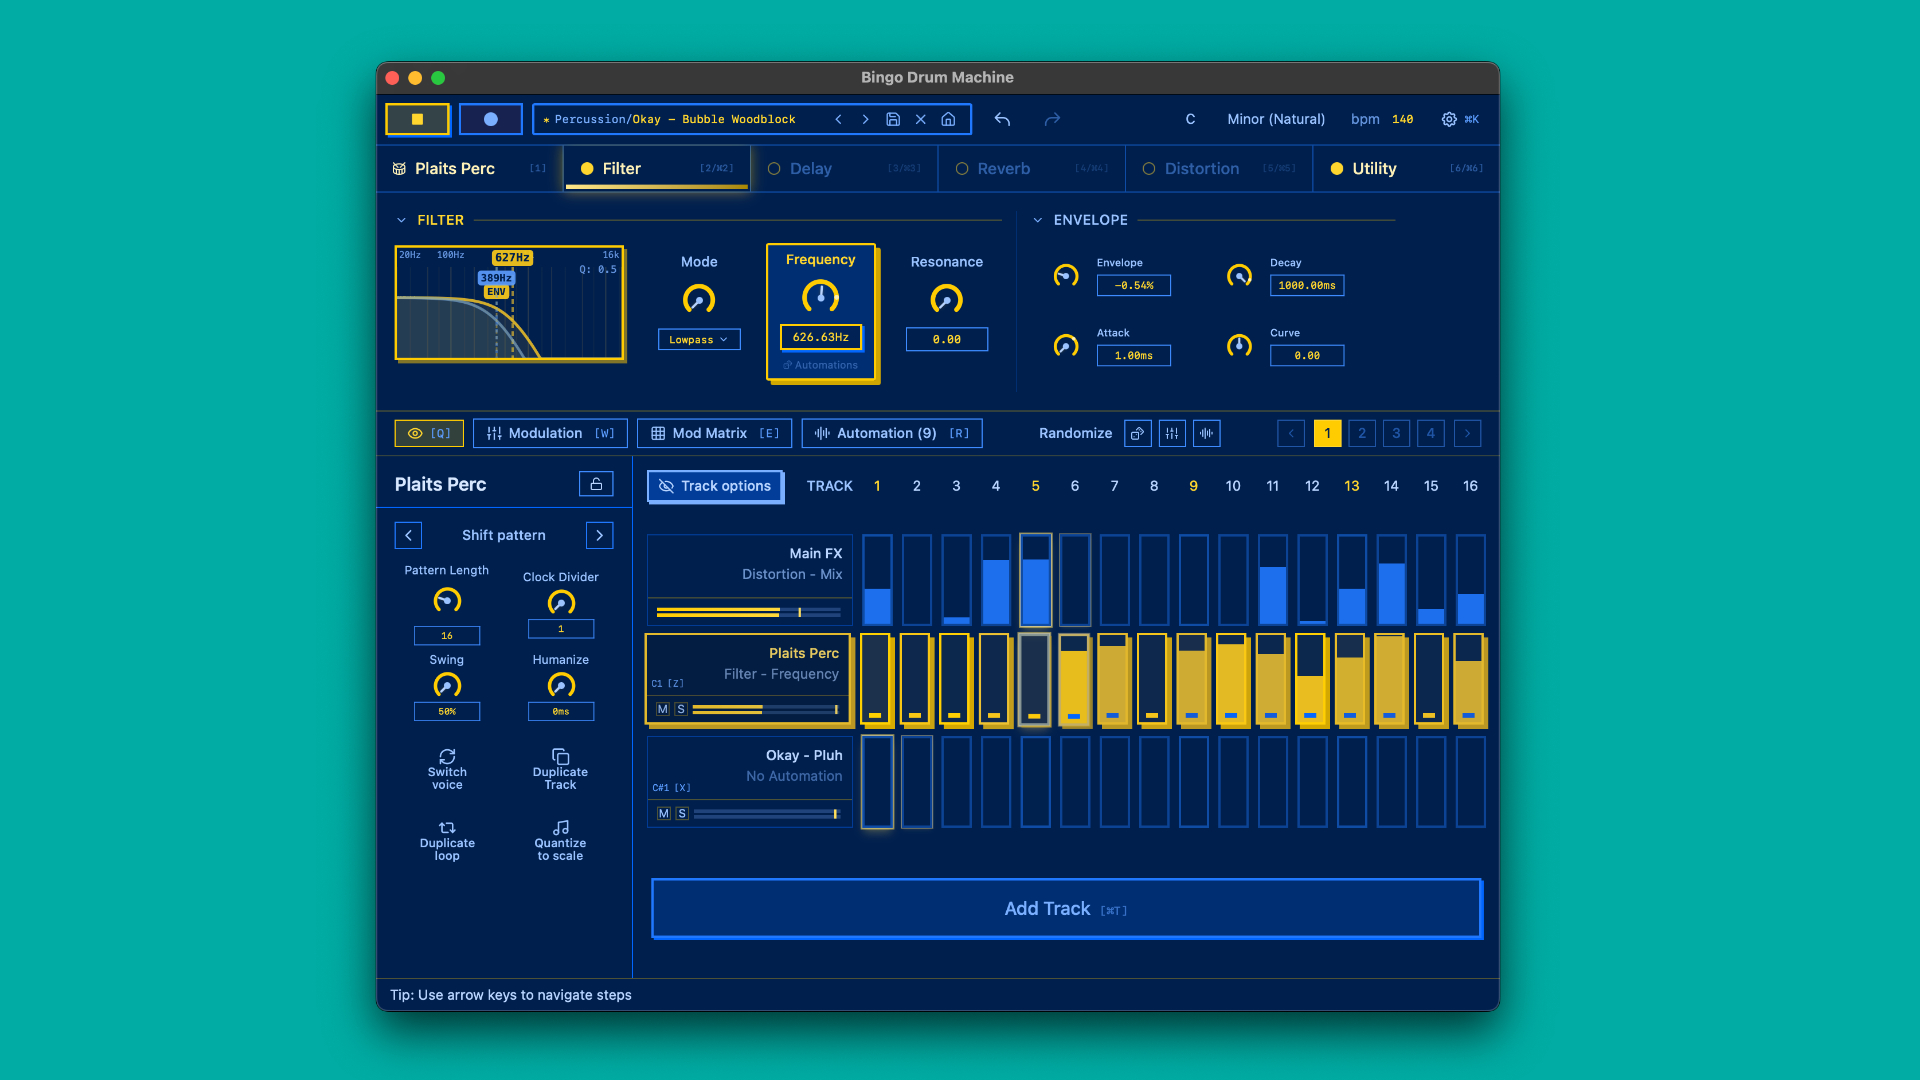Adjust the Main FX Distortion Mix slider

[x=798, y=612]
